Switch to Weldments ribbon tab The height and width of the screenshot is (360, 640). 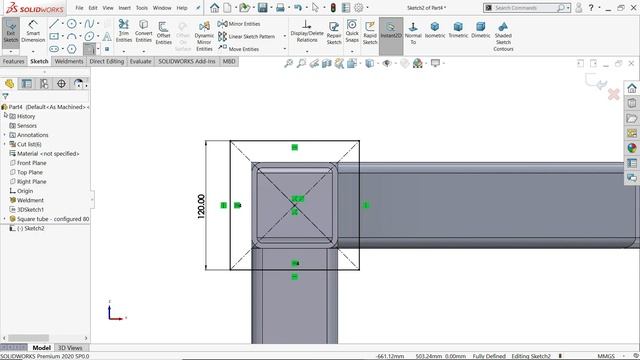coord(69,61)
